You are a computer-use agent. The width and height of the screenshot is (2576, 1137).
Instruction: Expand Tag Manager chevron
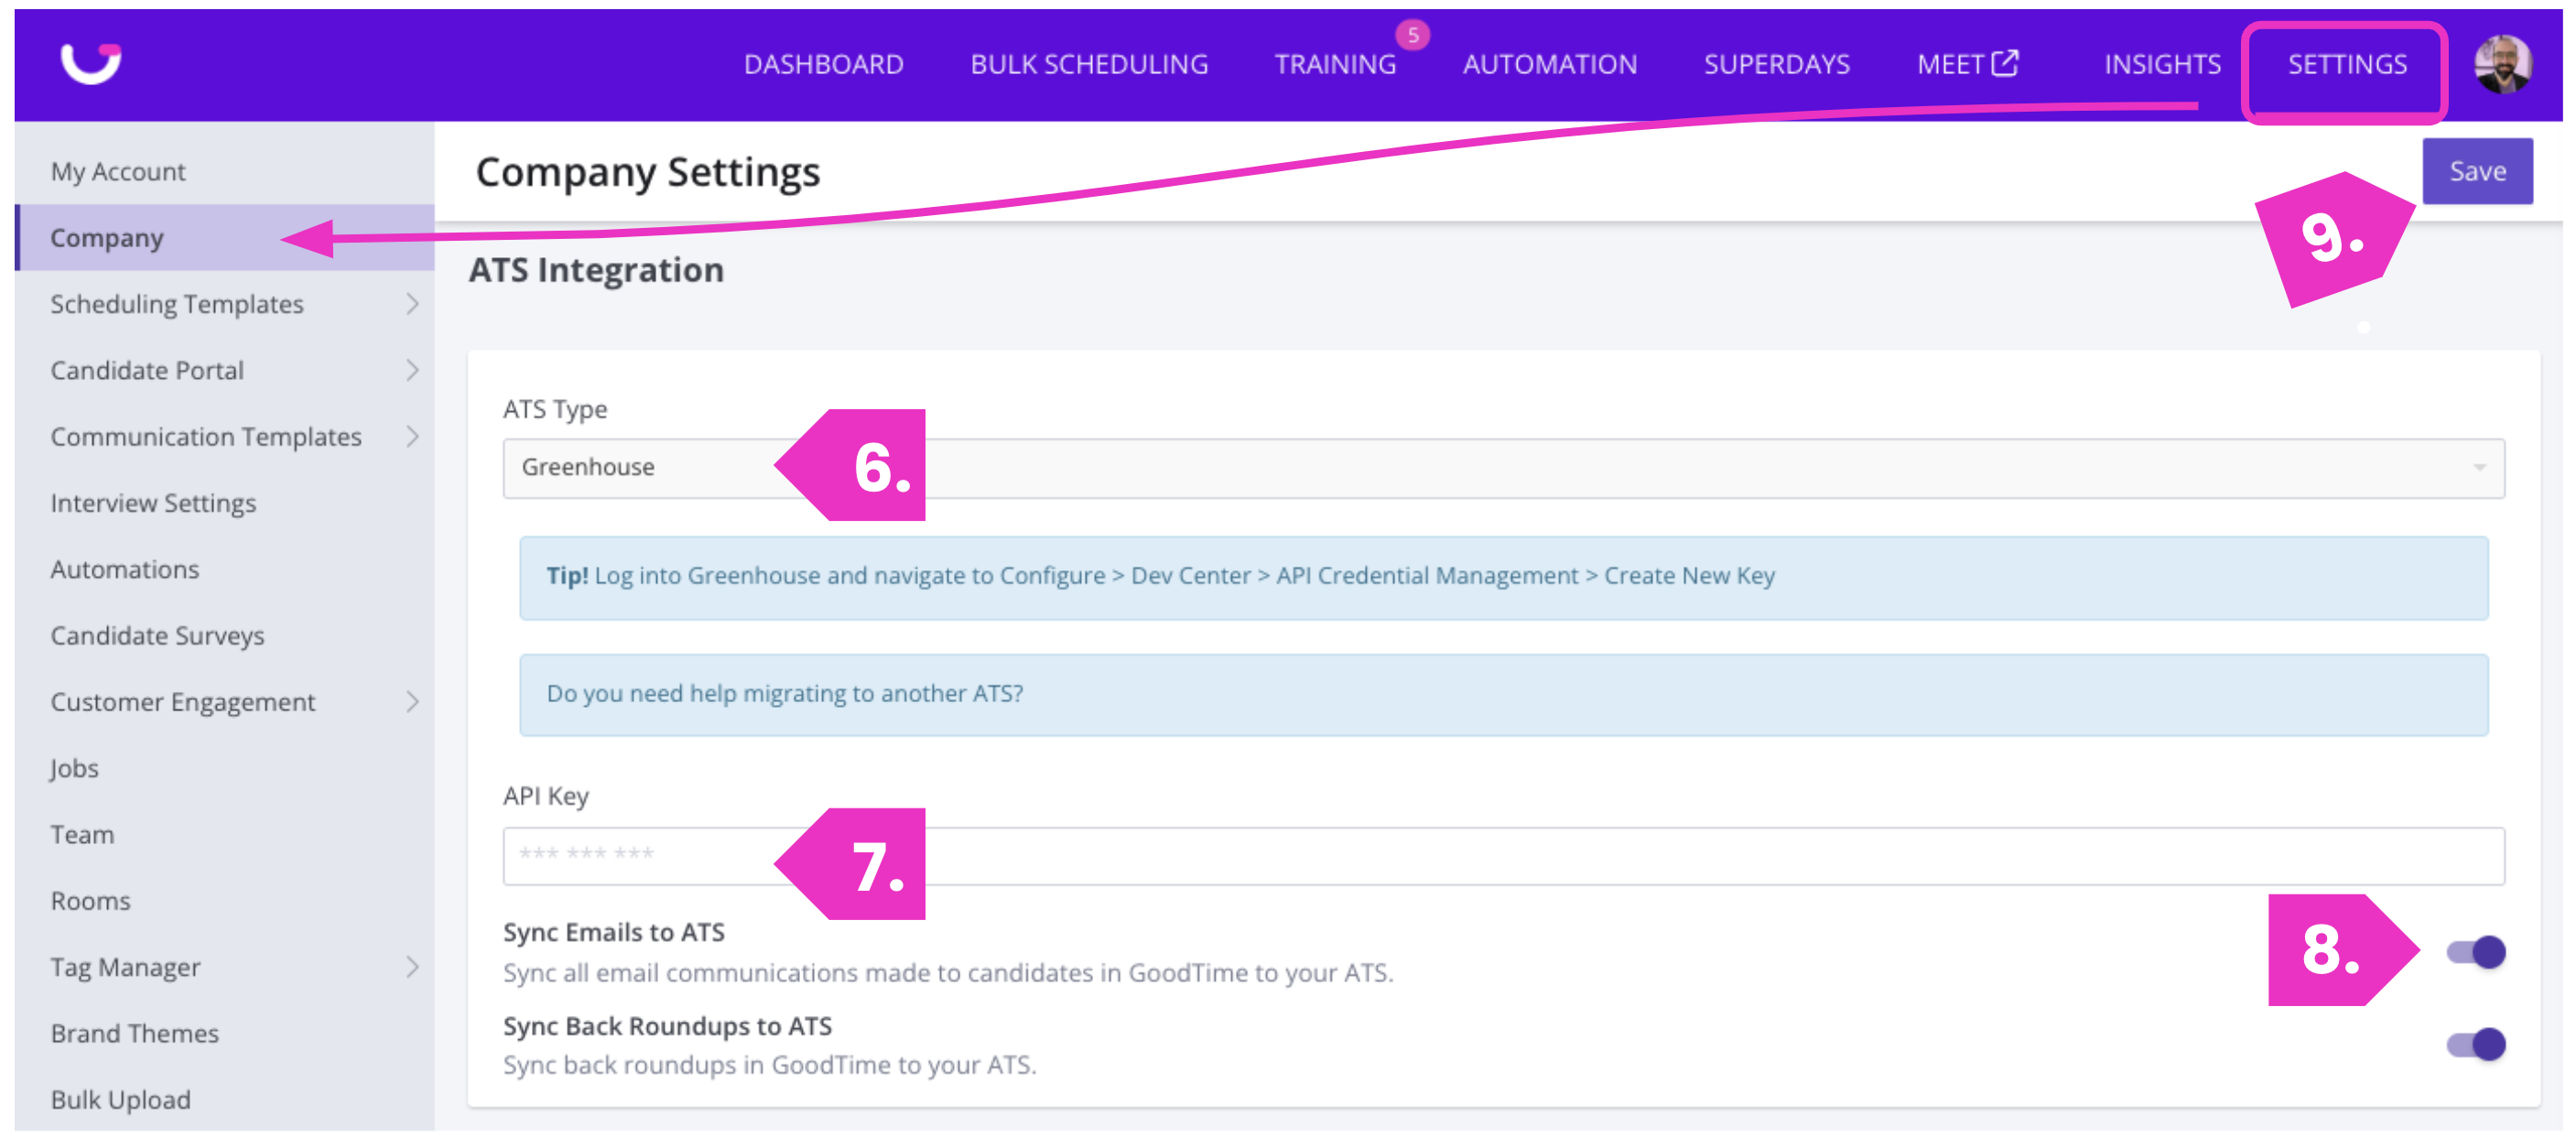pyautogui.click(x=412, y=967)
